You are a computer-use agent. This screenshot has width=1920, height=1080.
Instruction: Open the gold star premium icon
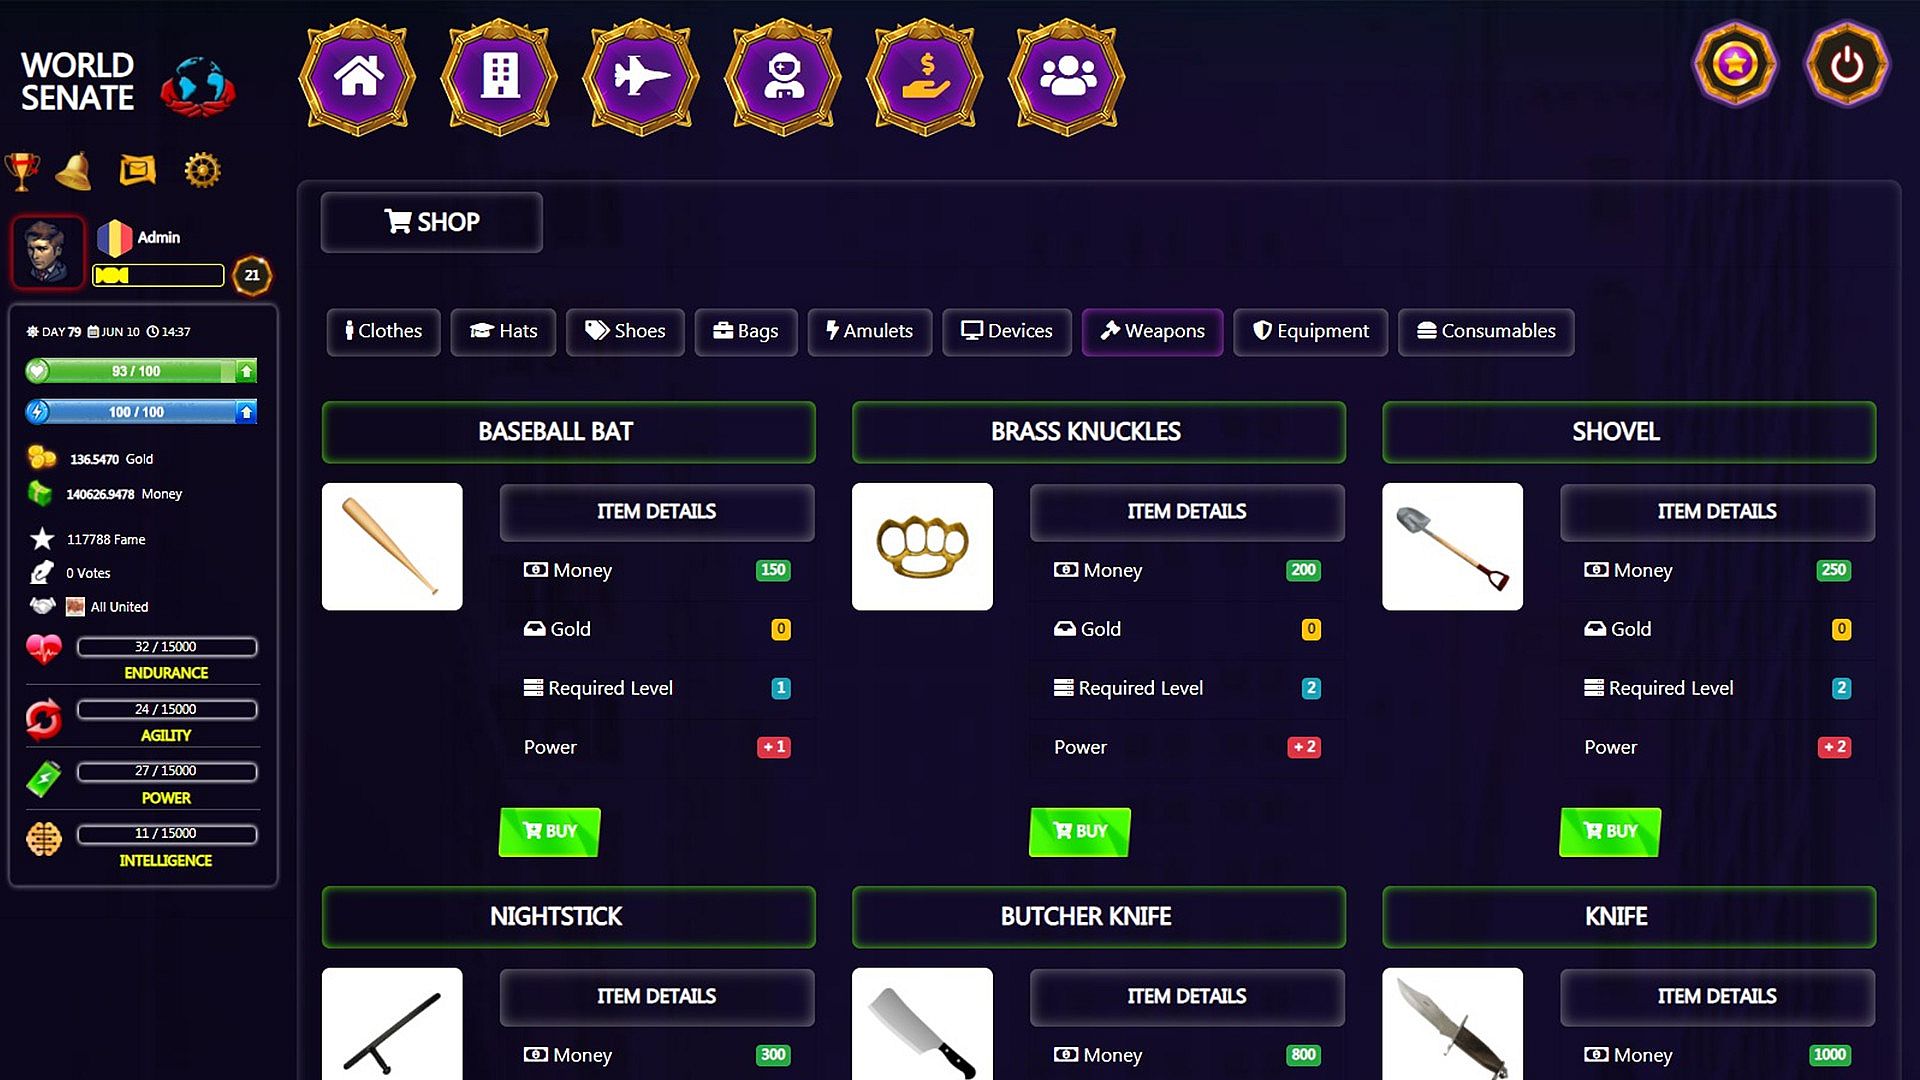coord(1735,65)
